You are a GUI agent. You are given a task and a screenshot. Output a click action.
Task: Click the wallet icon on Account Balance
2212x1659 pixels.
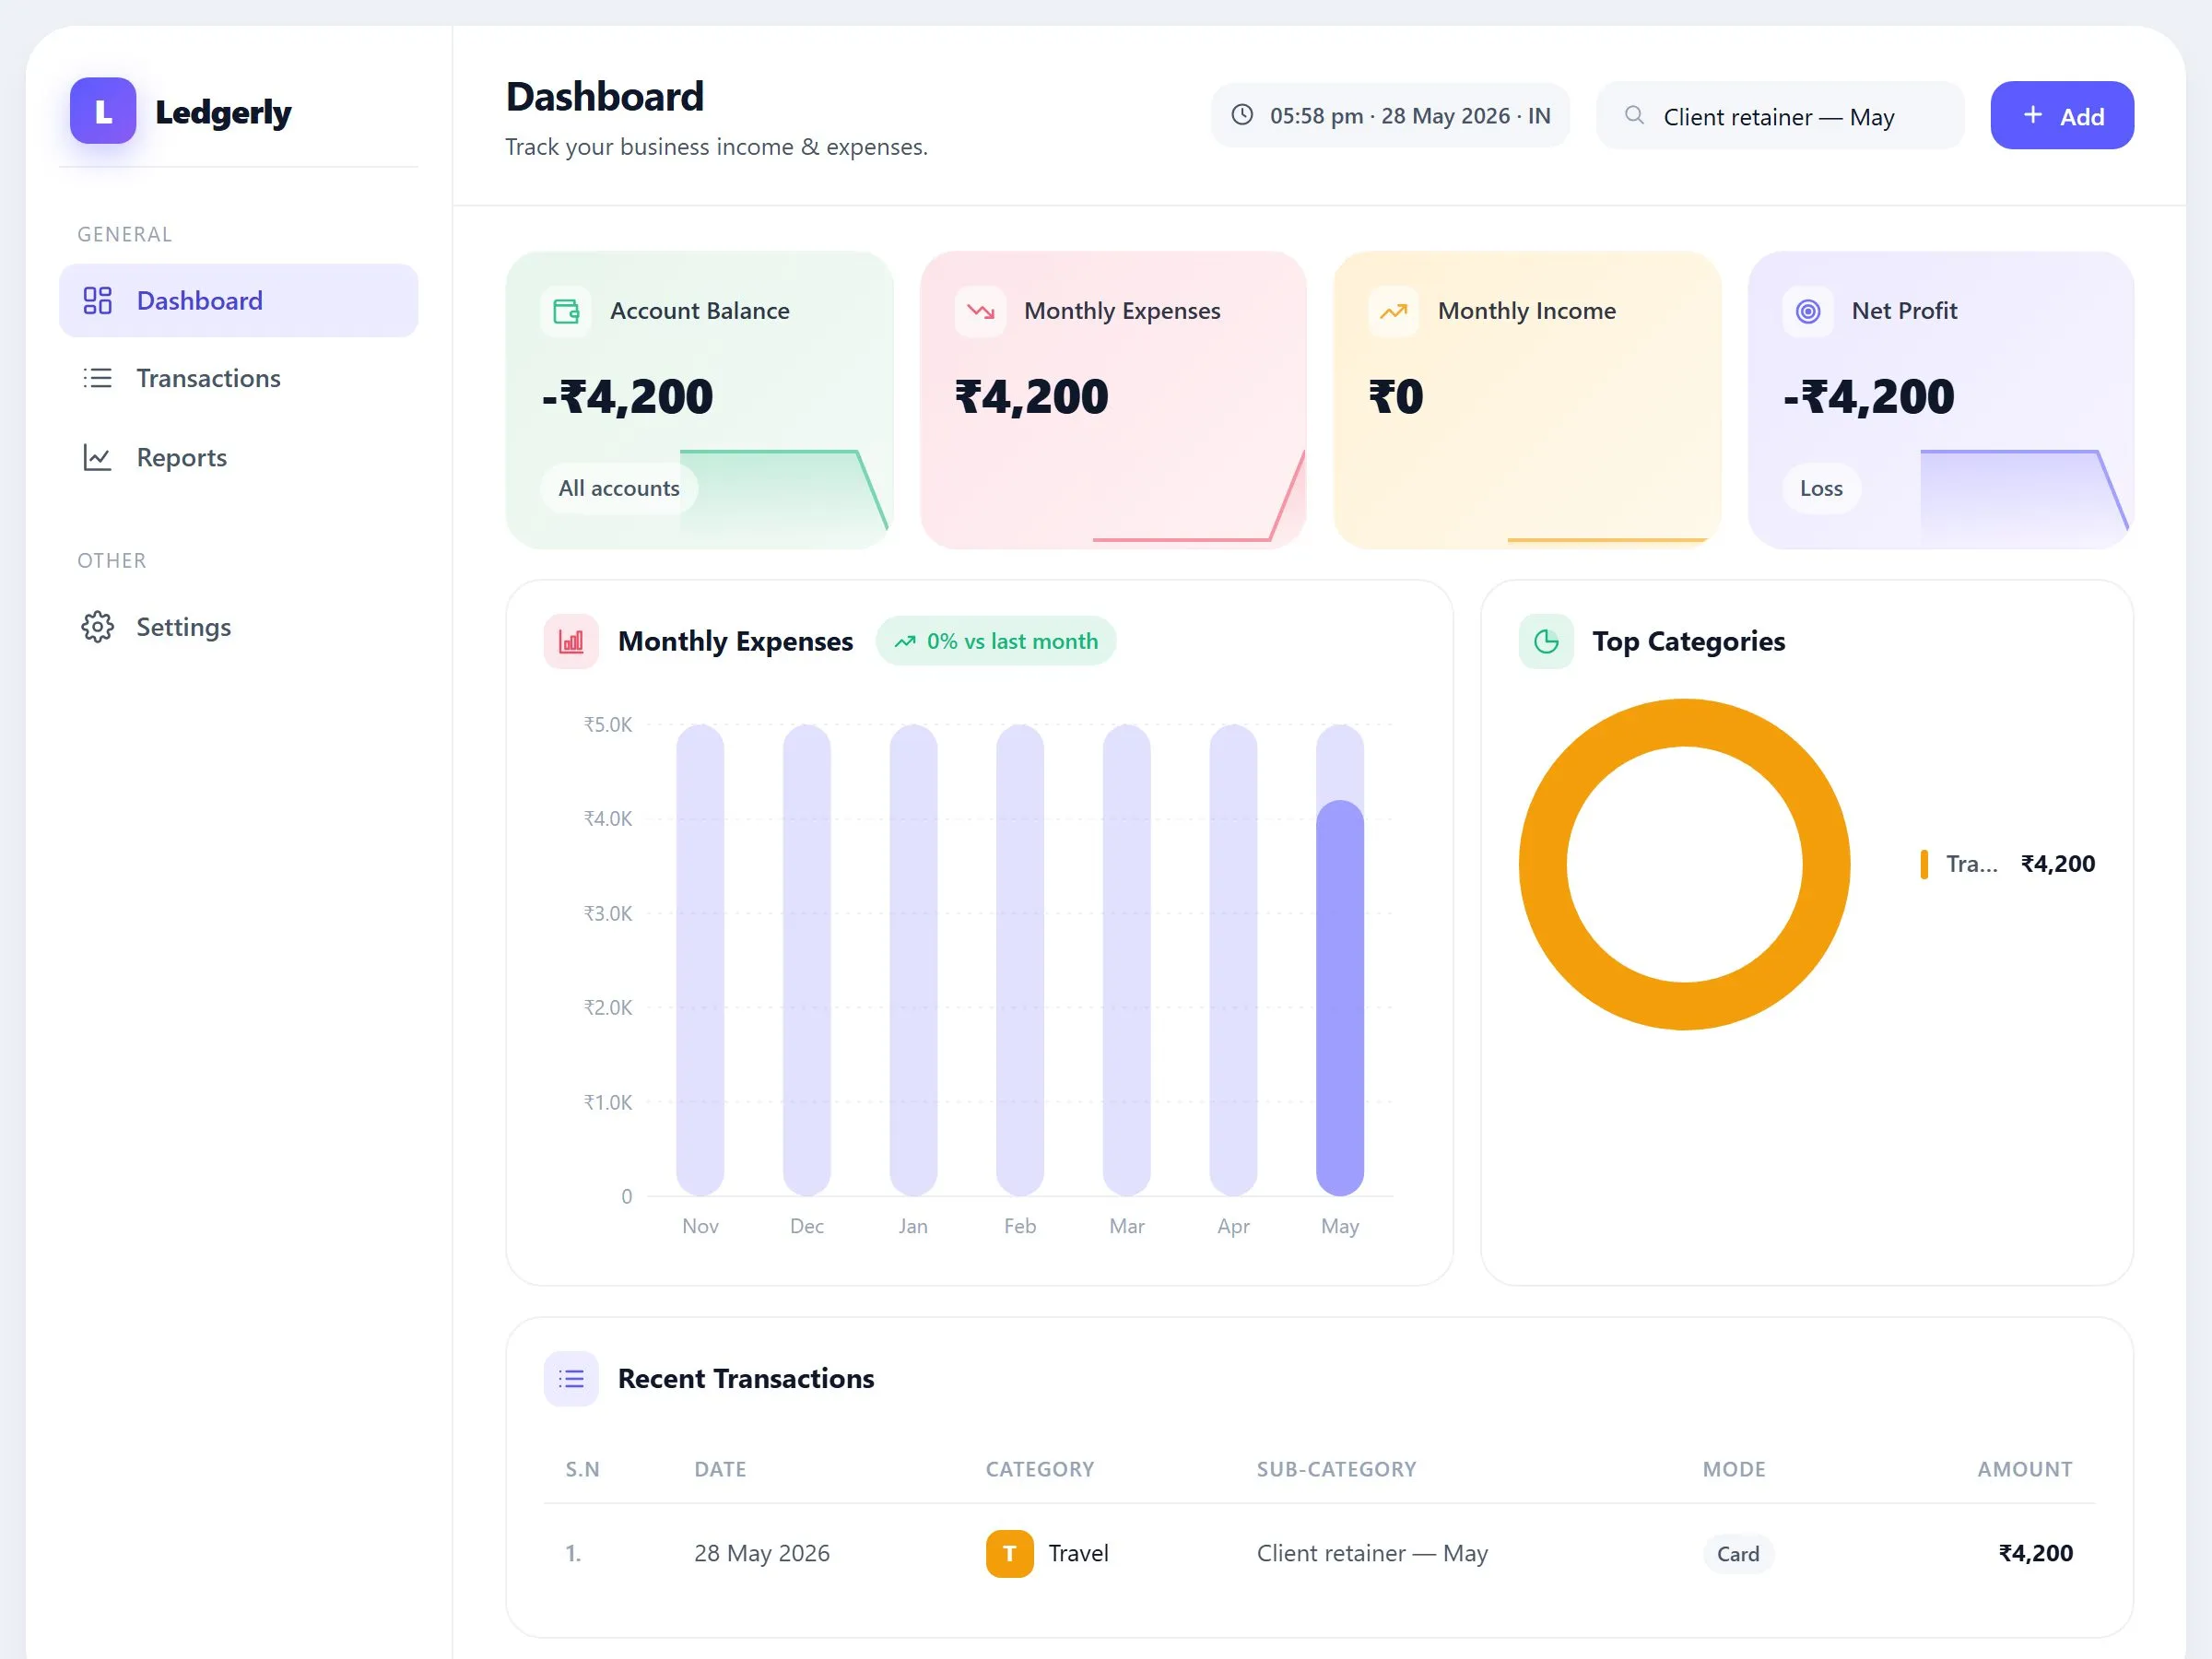pos(566,312)
